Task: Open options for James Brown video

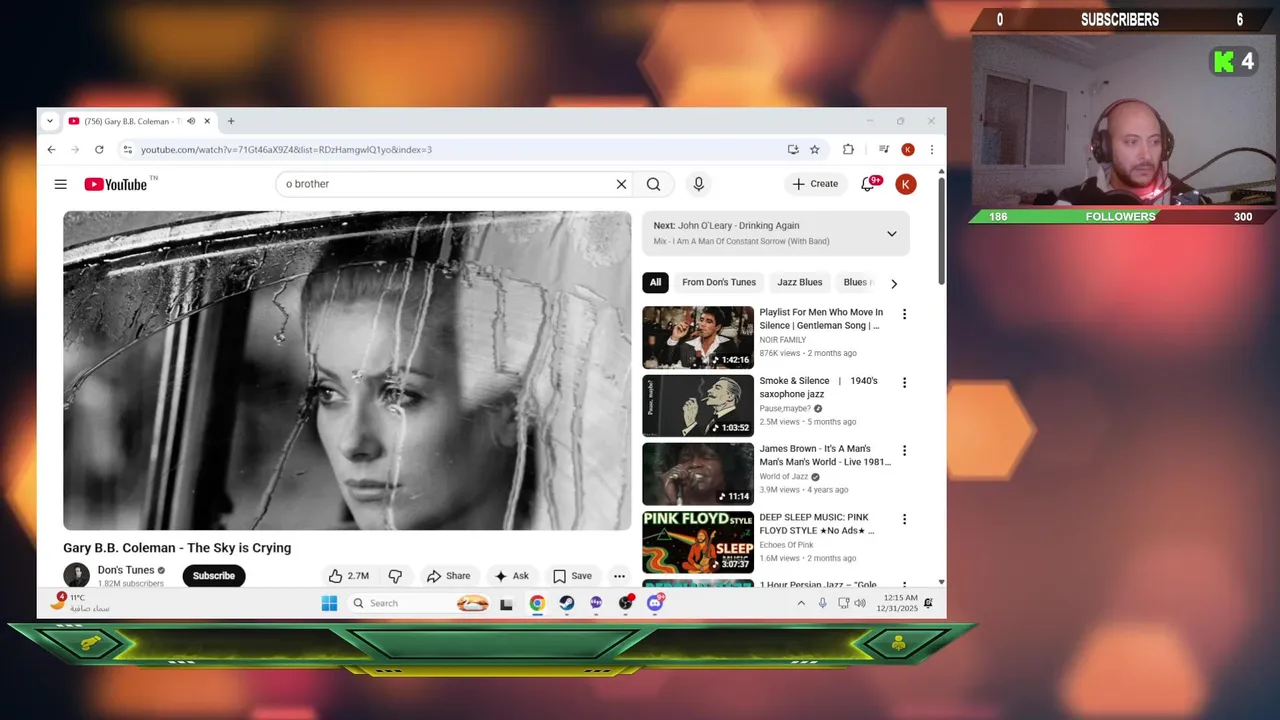Action: (x=904, y=451)
